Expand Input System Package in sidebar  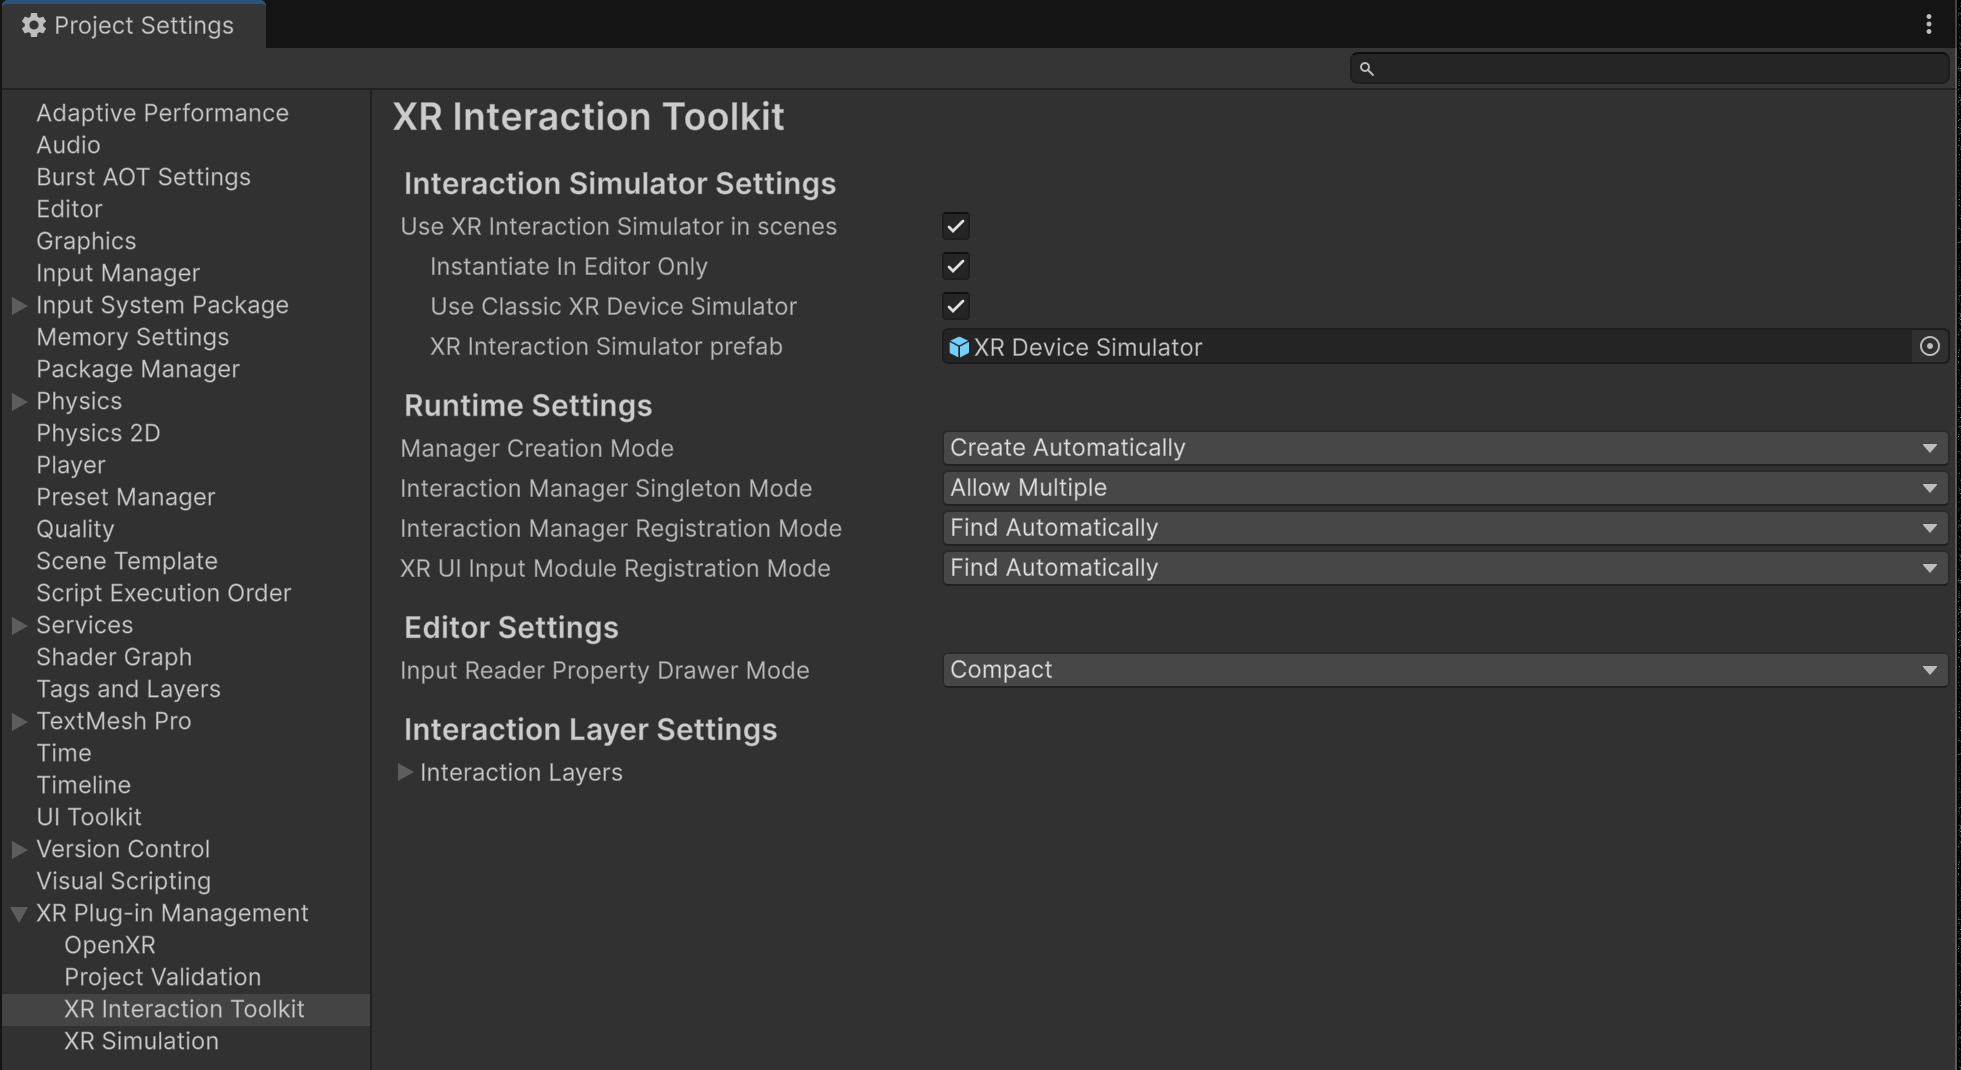pyautogui.click(x=19, y=305)
